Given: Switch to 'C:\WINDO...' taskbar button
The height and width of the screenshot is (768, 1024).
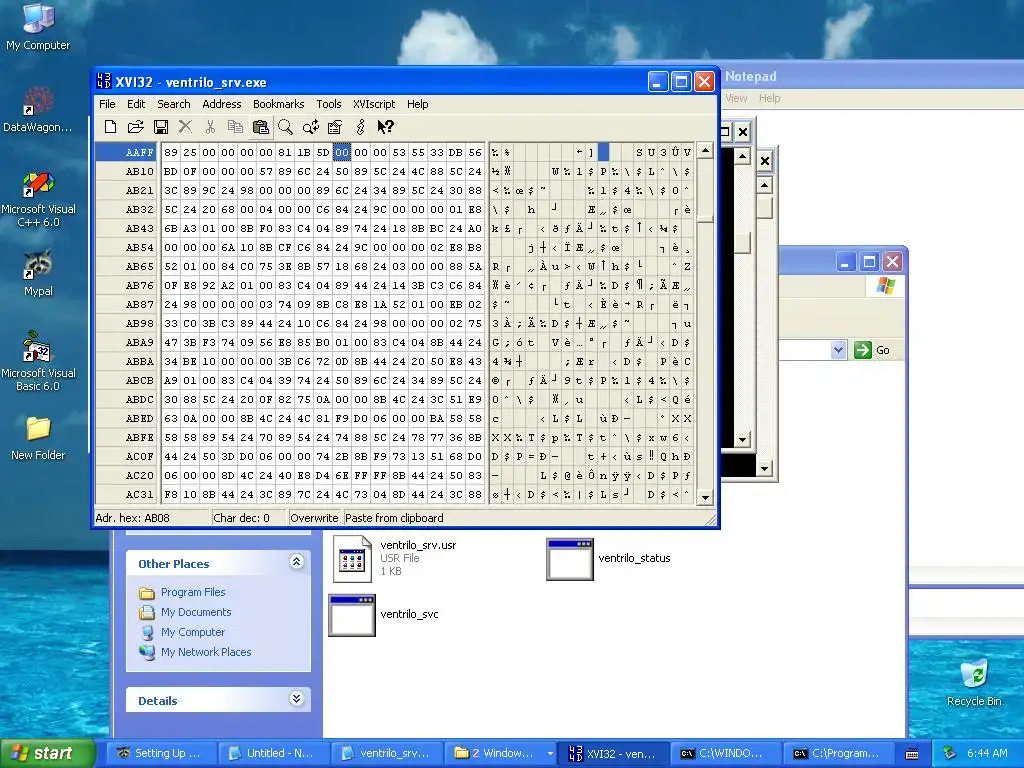Looking at the screenshot, I should coord(724,753).
